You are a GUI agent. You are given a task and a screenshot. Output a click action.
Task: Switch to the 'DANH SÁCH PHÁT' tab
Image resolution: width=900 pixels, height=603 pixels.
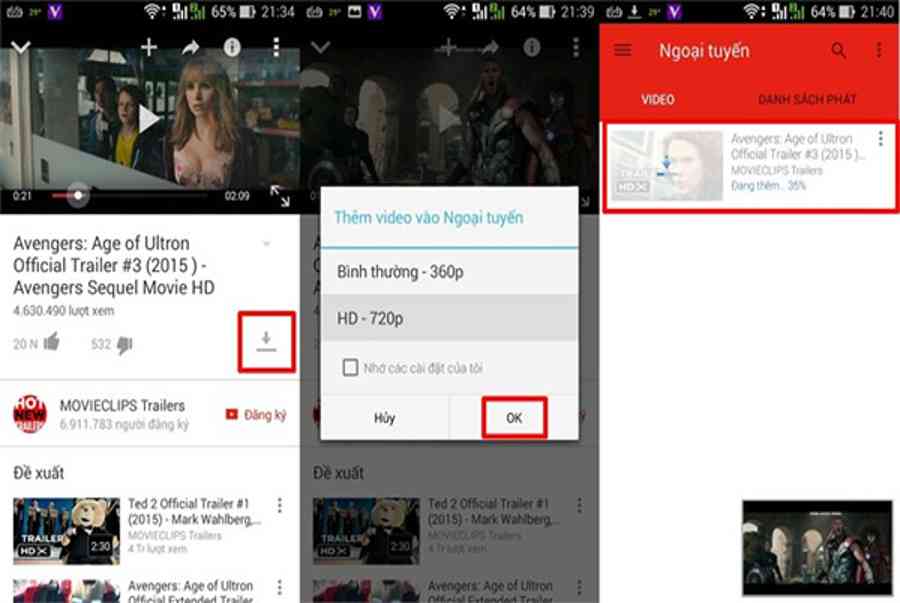tap(807, 100)
